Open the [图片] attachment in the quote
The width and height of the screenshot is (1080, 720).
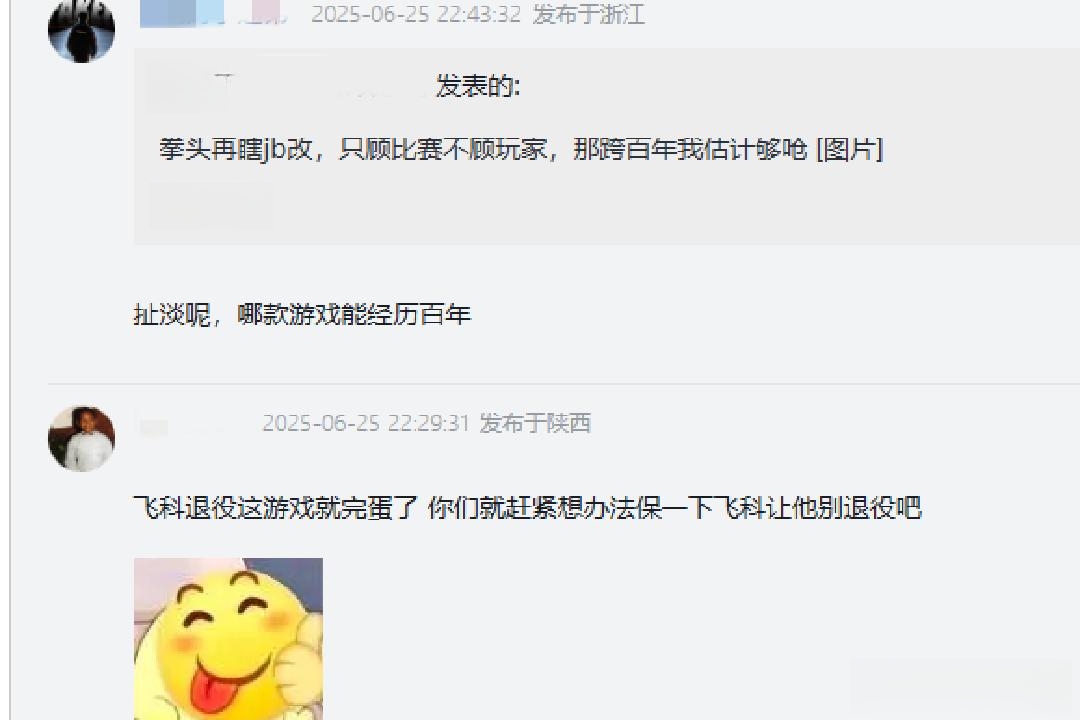(x=849, y=149)
